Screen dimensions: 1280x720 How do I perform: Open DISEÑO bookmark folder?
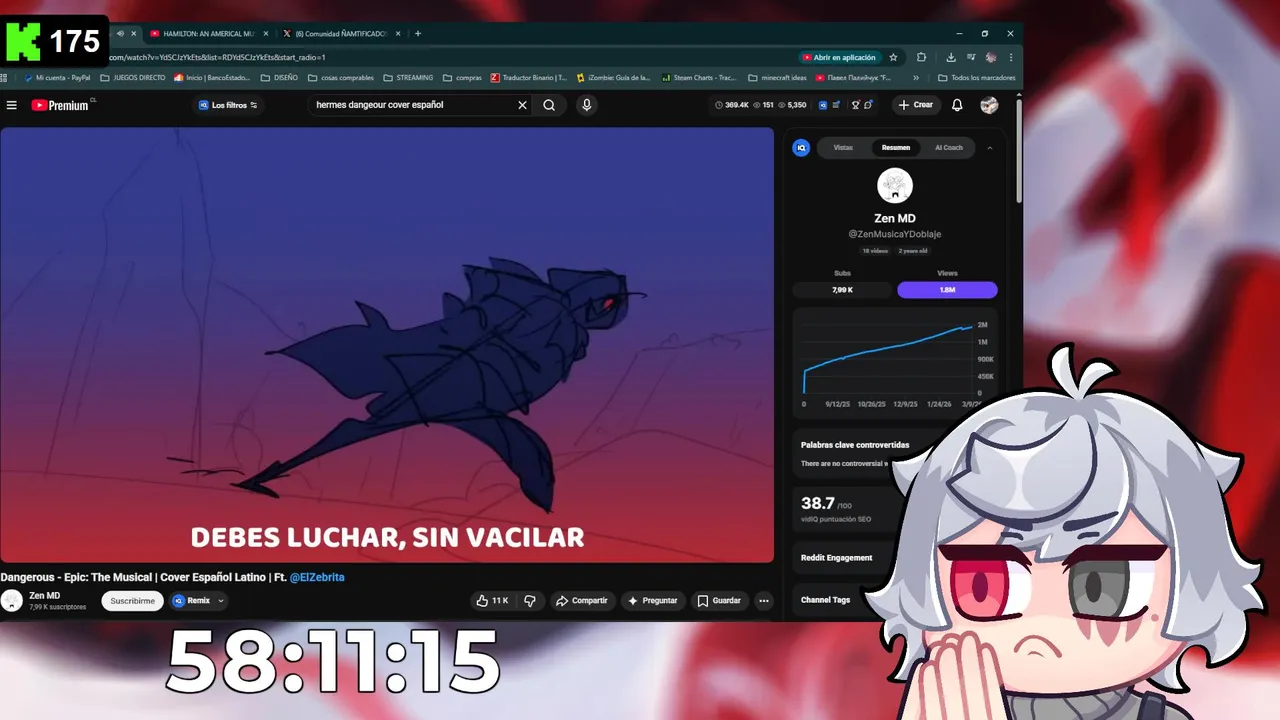(x=279, y=77)
